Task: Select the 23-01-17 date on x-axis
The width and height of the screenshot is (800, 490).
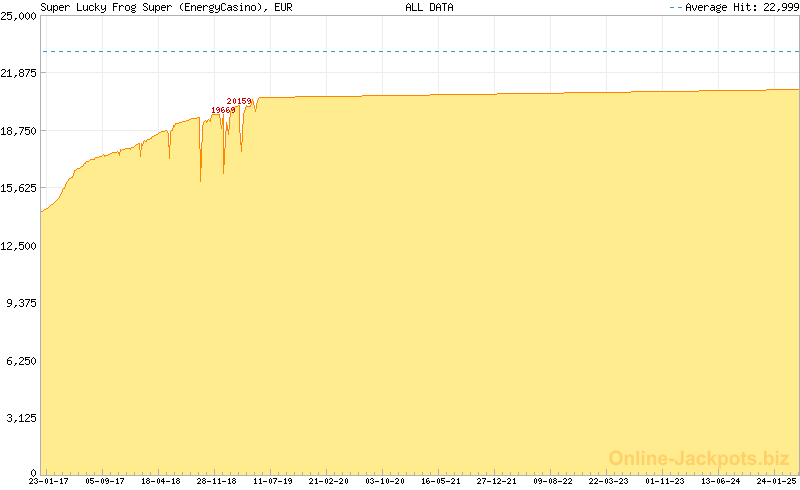Action: click(49, 481)
